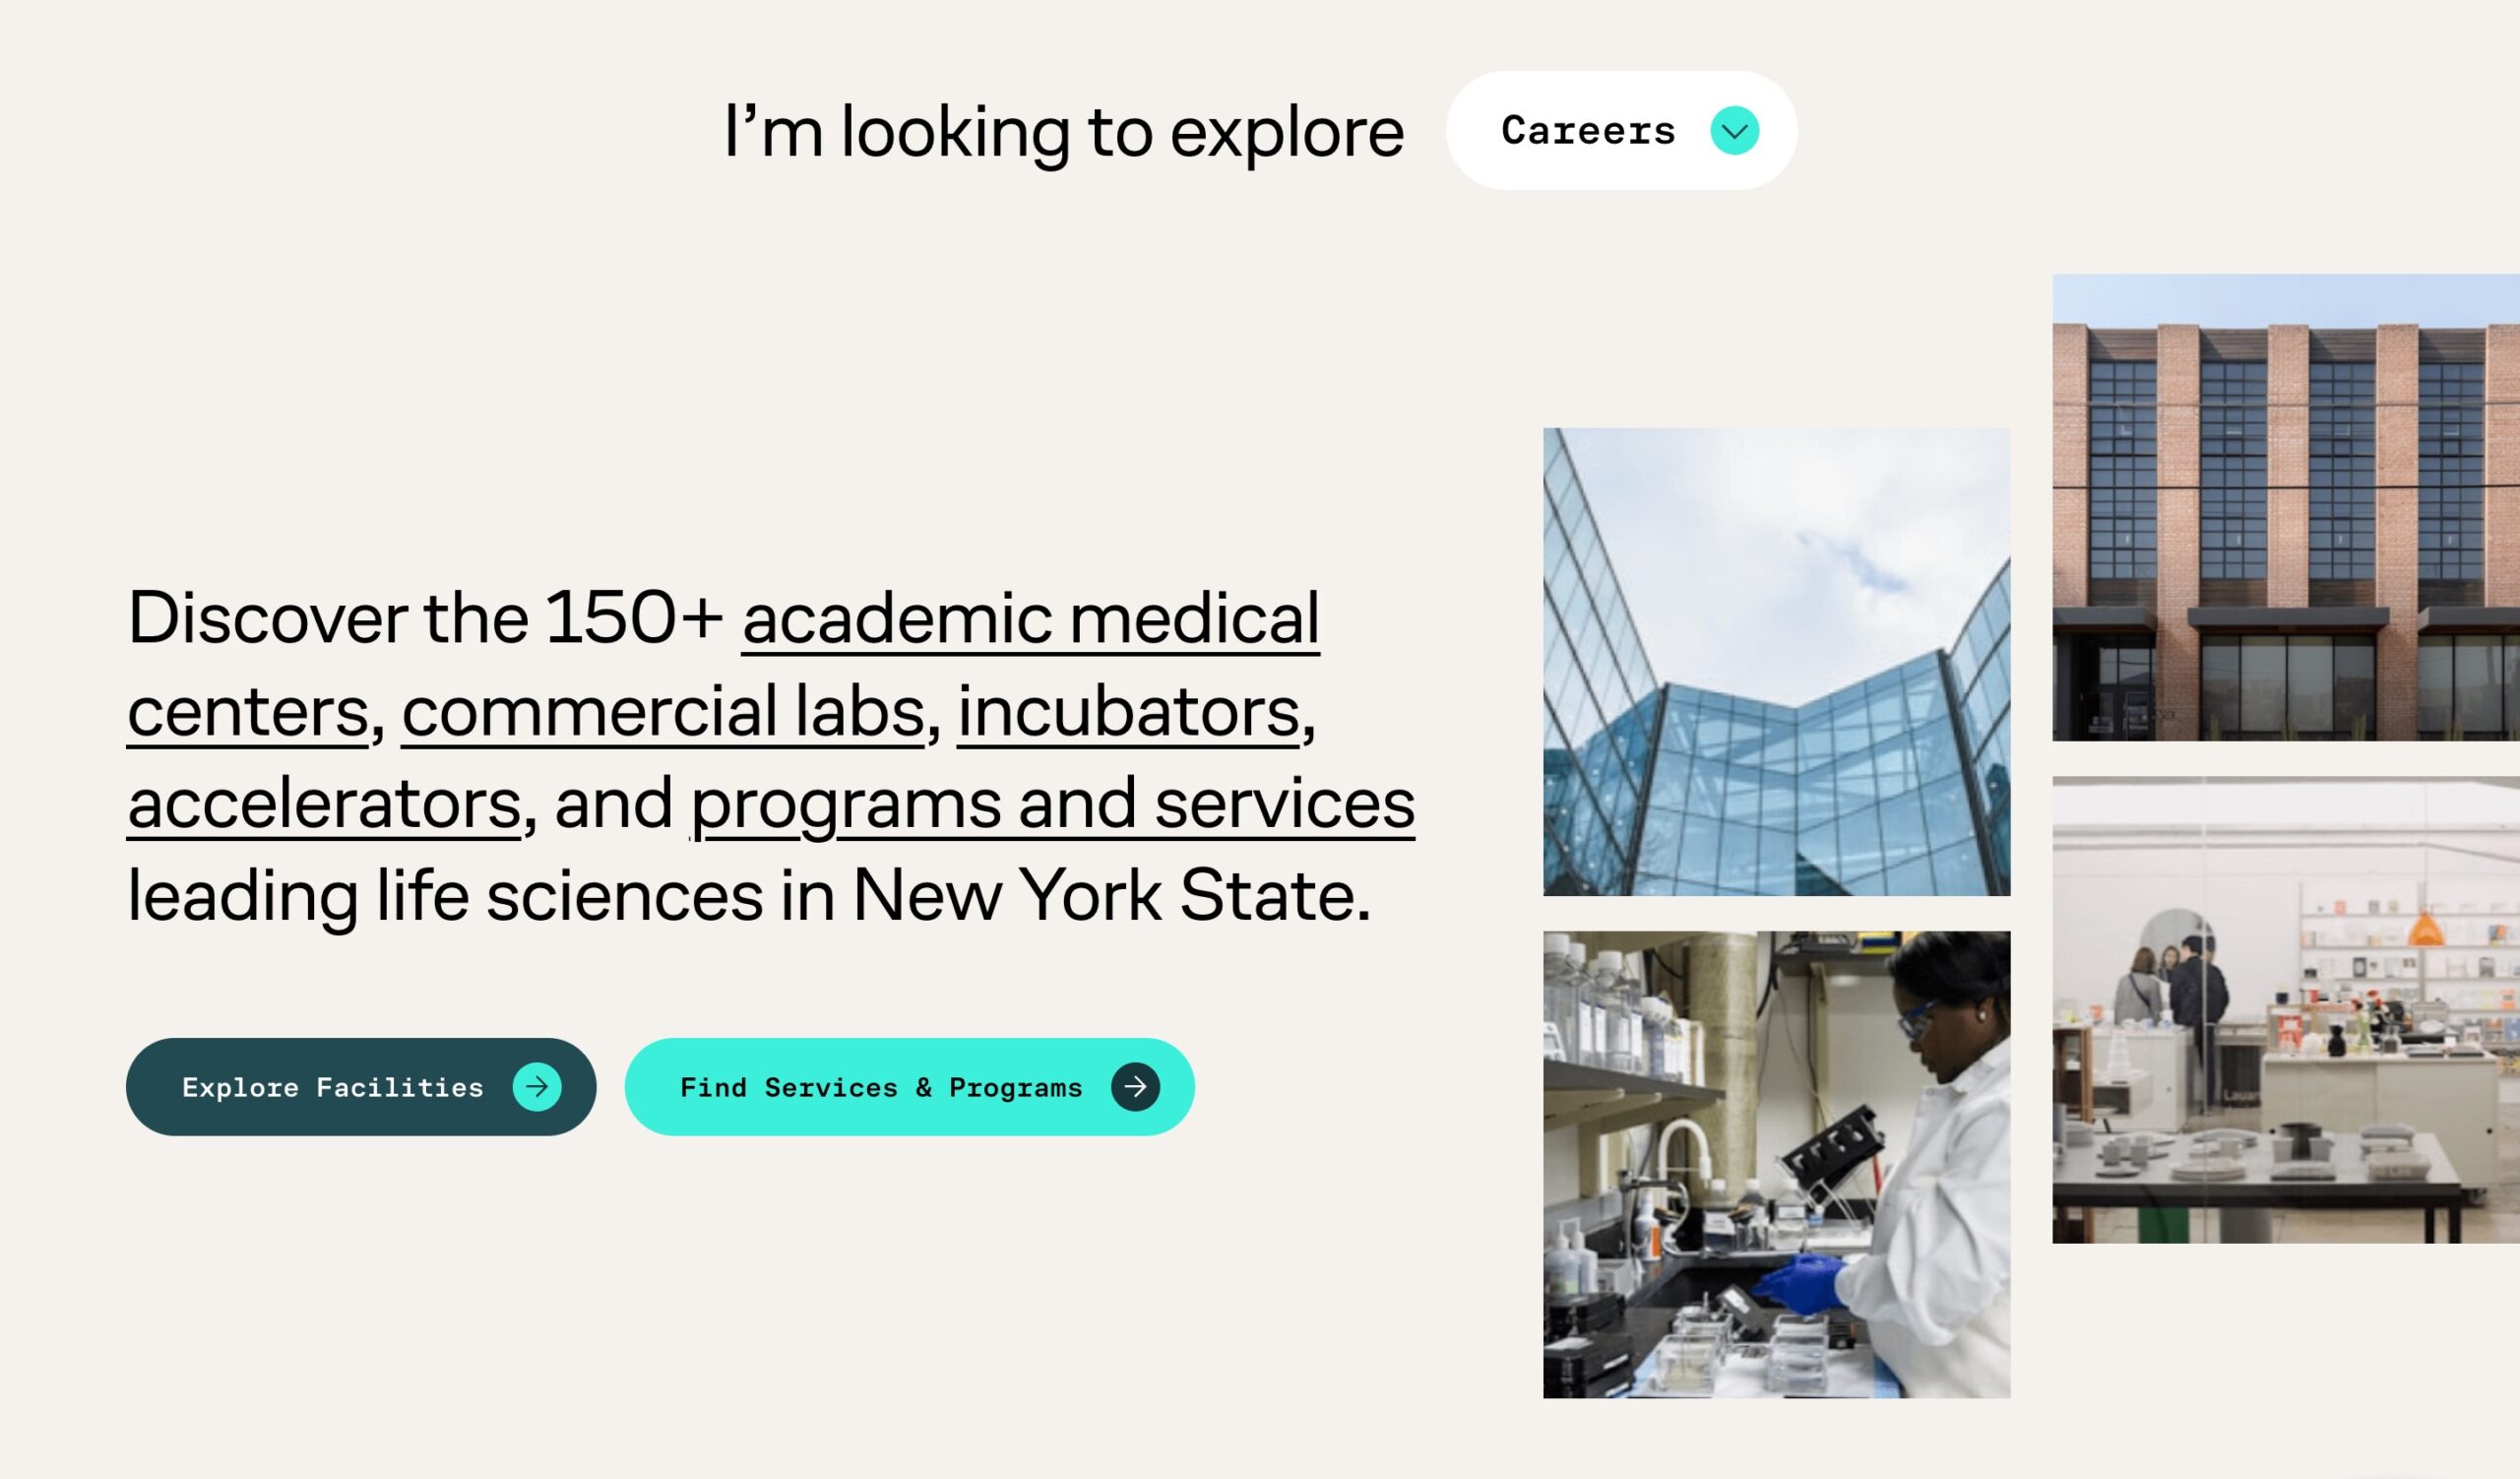Click the arrow icon in Find Services & Programs
The image size is (2520, 1479).
(1135, 1086)
